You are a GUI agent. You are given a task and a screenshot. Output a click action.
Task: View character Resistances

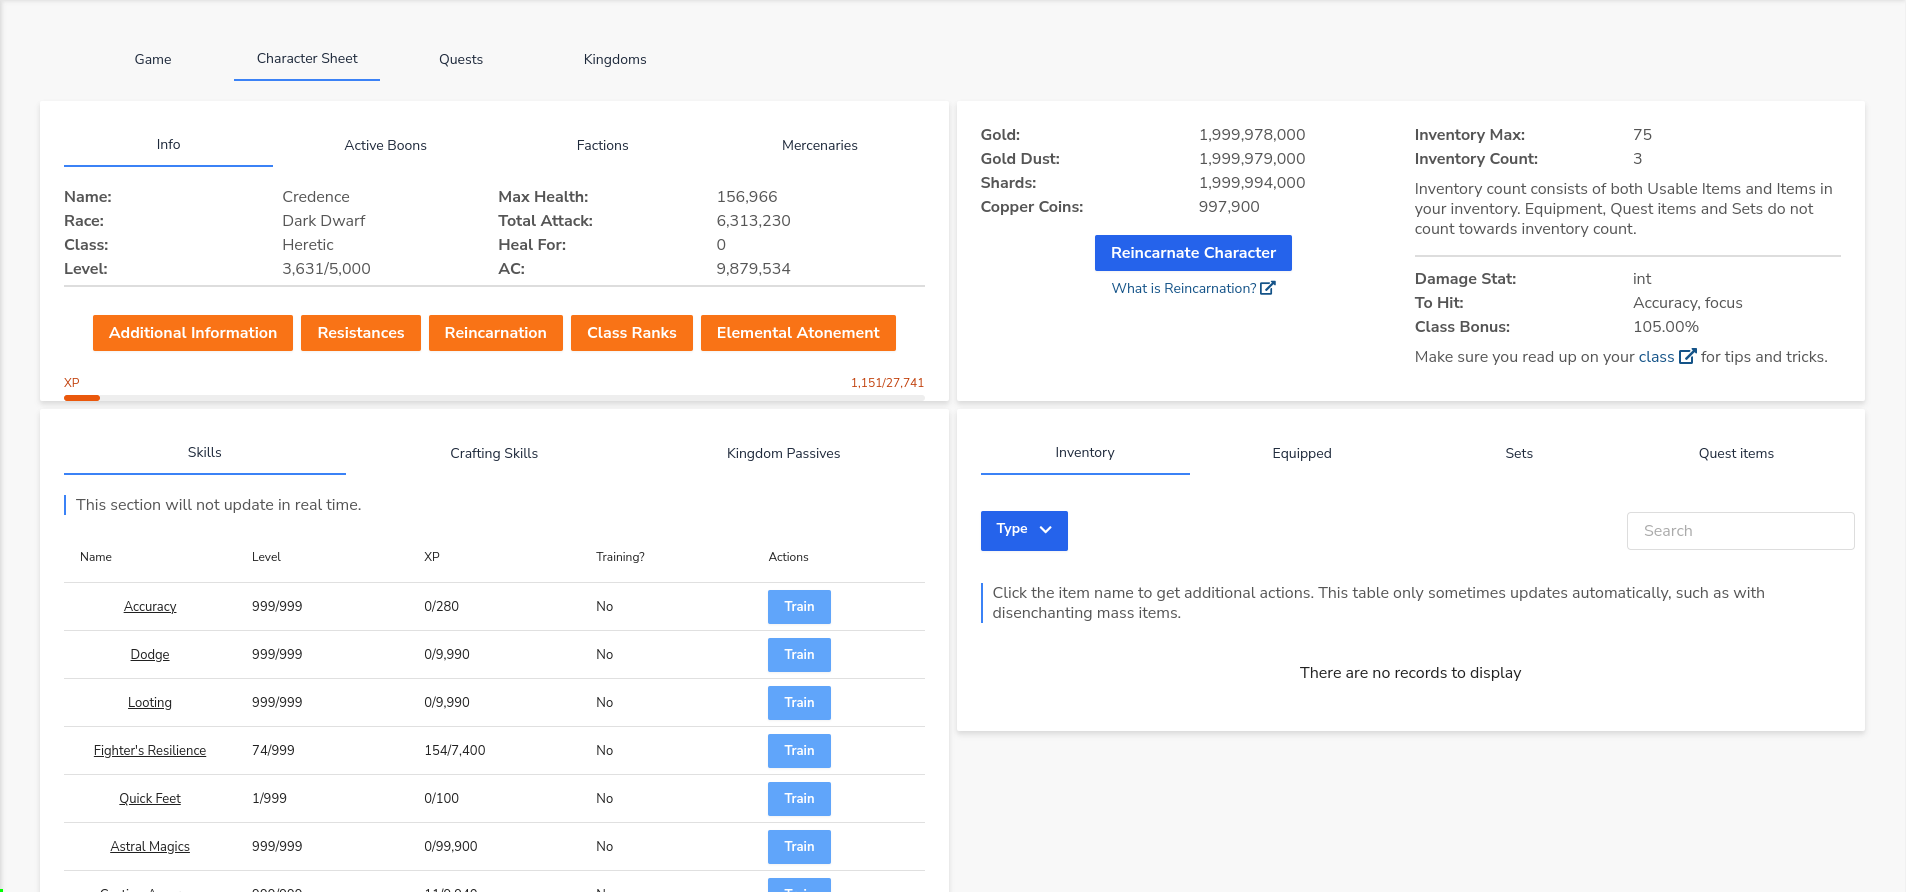click(x=360, y=333)
